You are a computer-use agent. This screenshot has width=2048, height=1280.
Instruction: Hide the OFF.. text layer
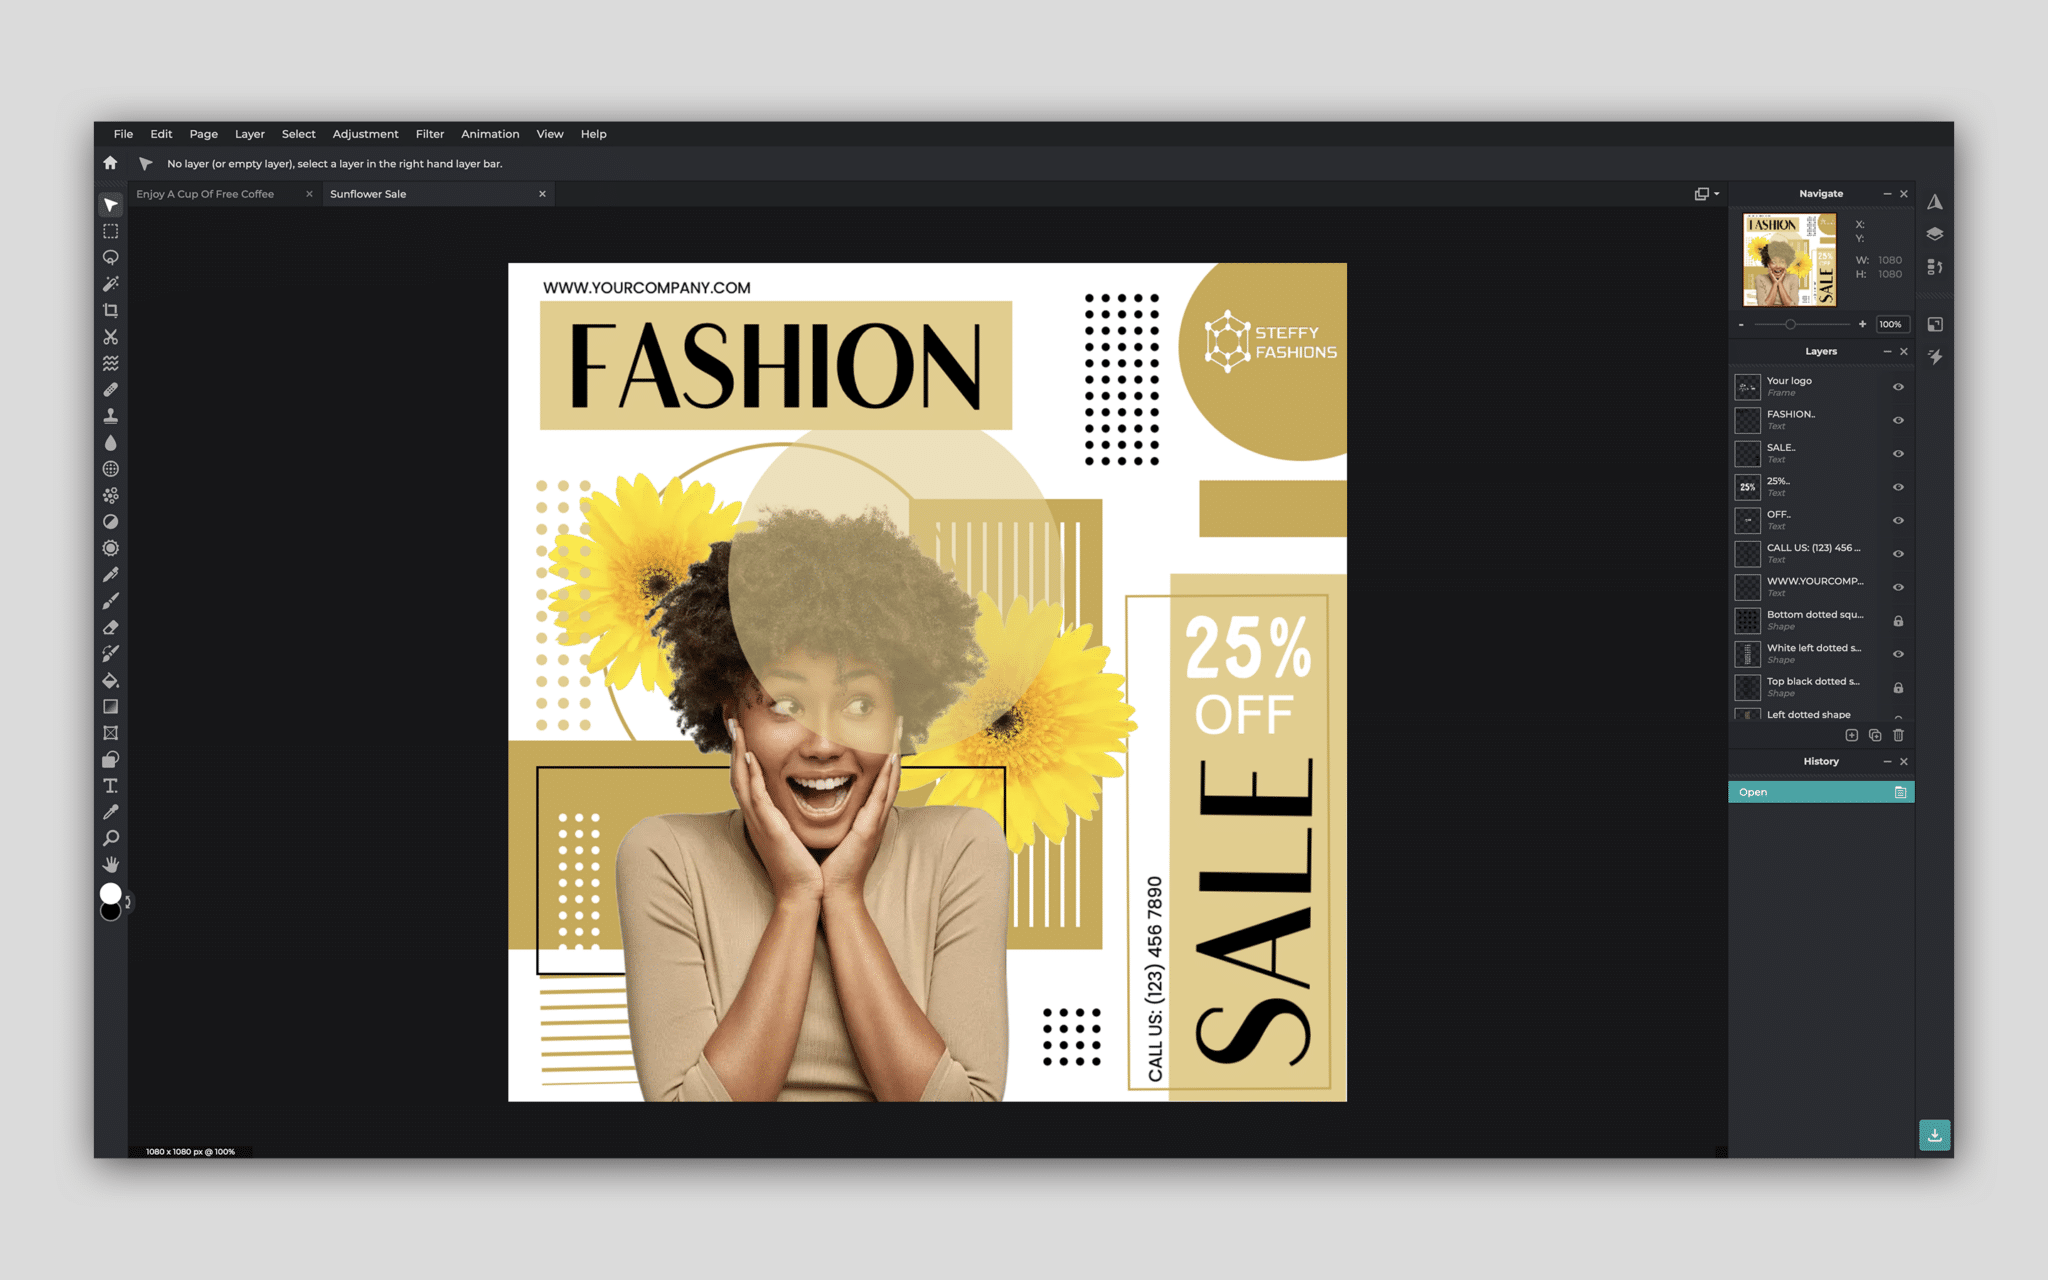tap(1898, 520)
